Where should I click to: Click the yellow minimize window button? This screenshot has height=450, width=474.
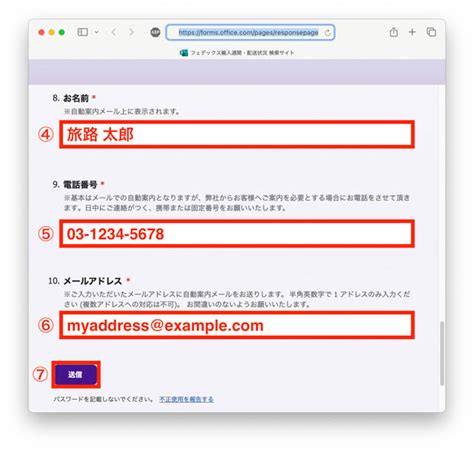point(52,32)
